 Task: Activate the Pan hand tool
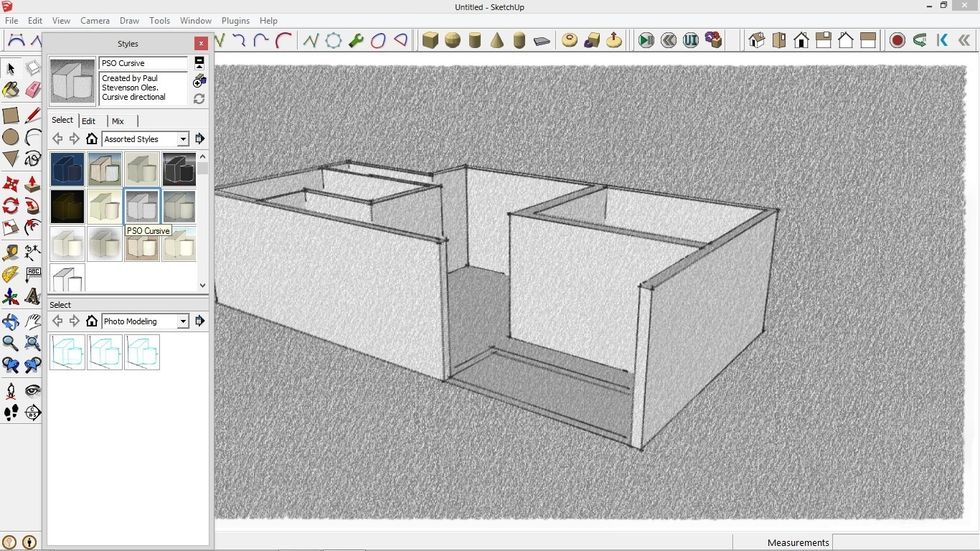[32, 322]
